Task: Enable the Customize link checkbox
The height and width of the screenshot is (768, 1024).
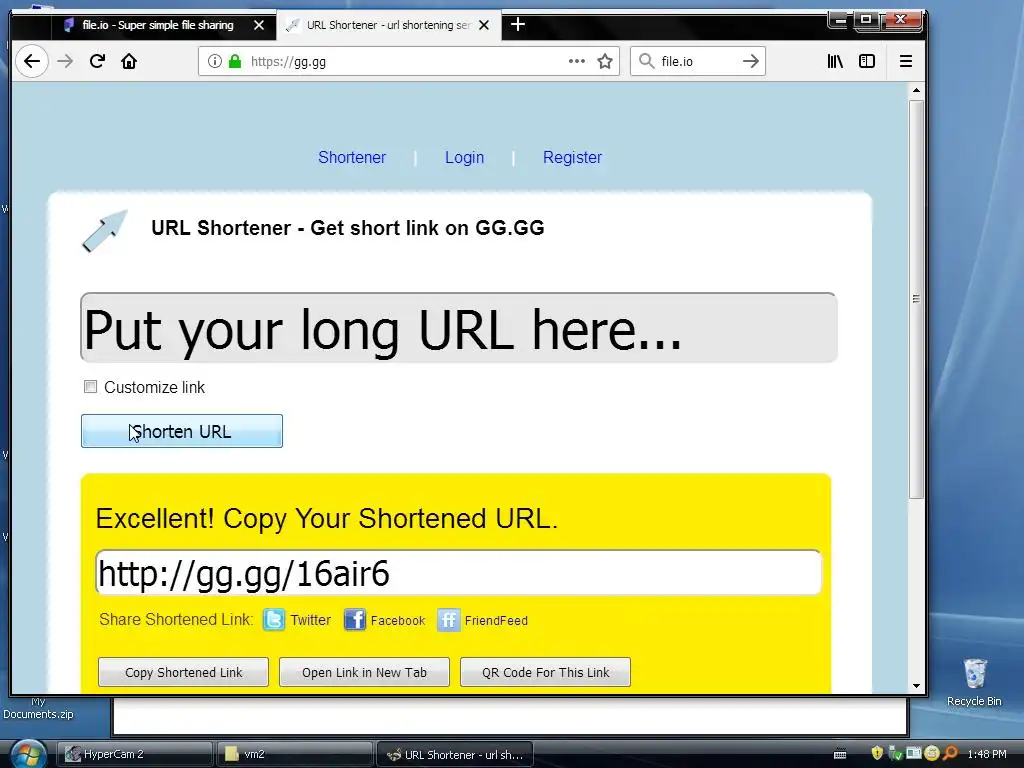Action: tap(90, 387)
